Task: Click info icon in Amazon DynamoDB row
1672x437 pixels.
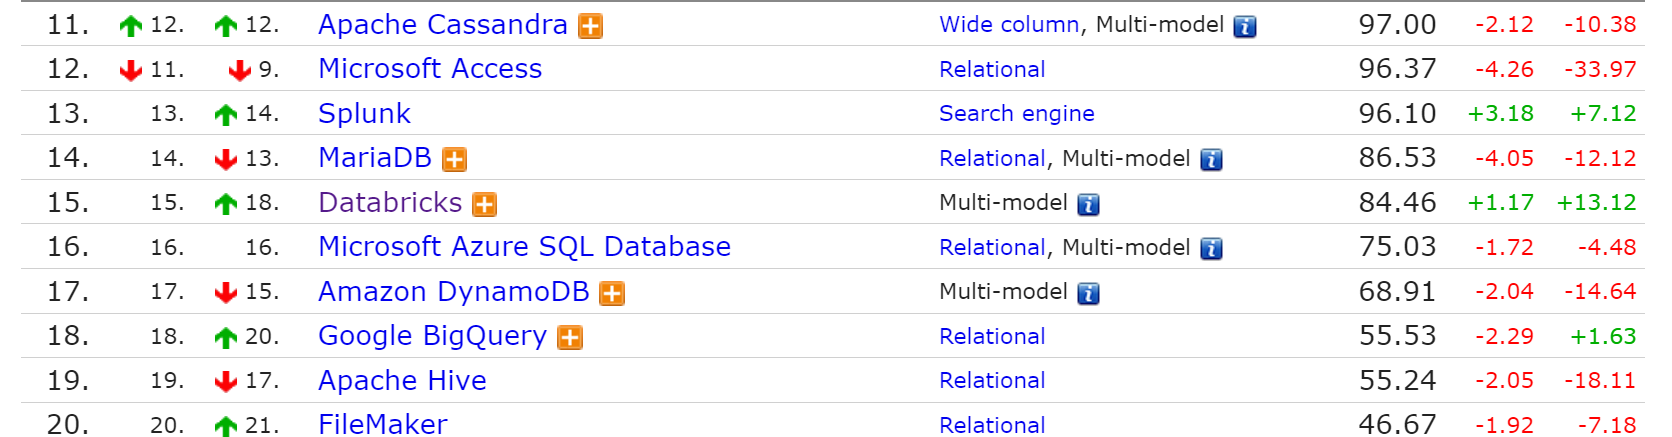Action: point(1088,294)
